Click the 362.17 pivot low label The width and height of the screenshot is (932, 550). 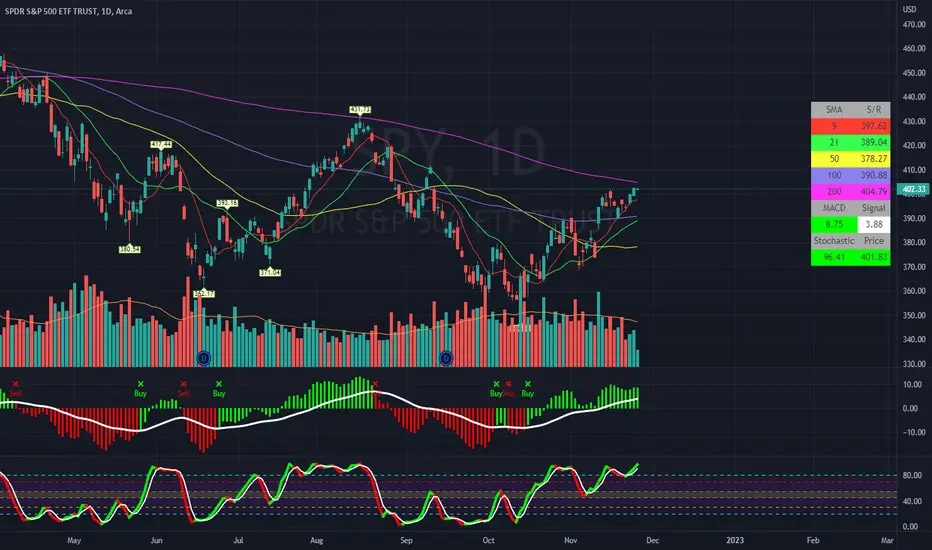pyautogui.click(x=204, y=294)
